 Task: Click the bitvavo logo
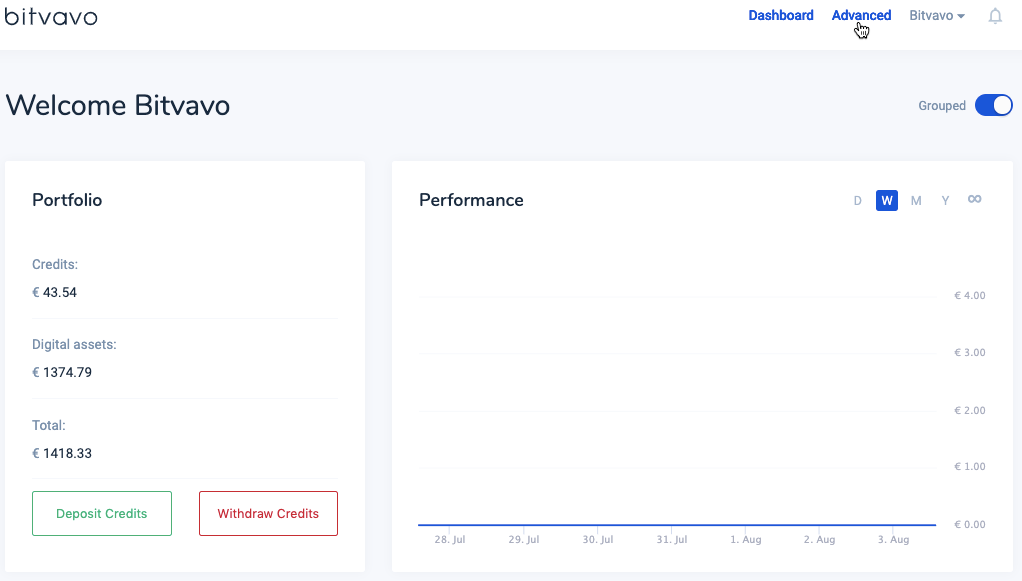(x=51, y=16)
